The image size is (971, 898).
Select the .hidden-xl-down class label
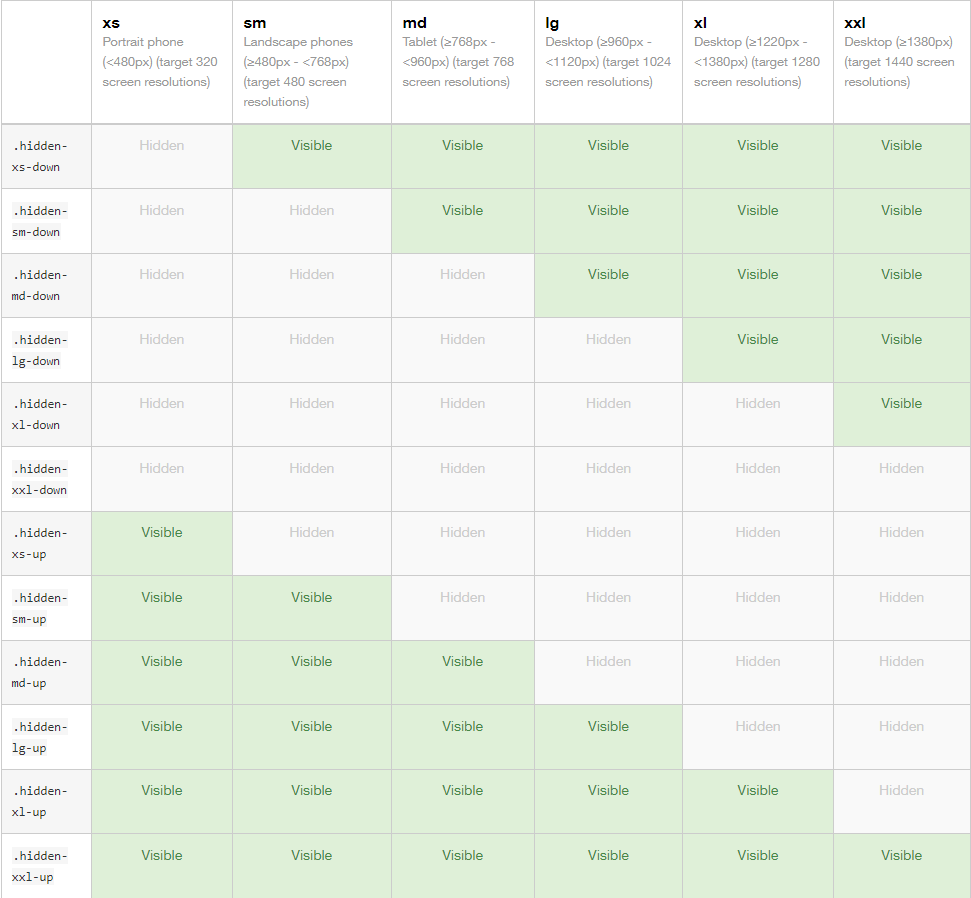pyautogui.click(x=40, y=414)
